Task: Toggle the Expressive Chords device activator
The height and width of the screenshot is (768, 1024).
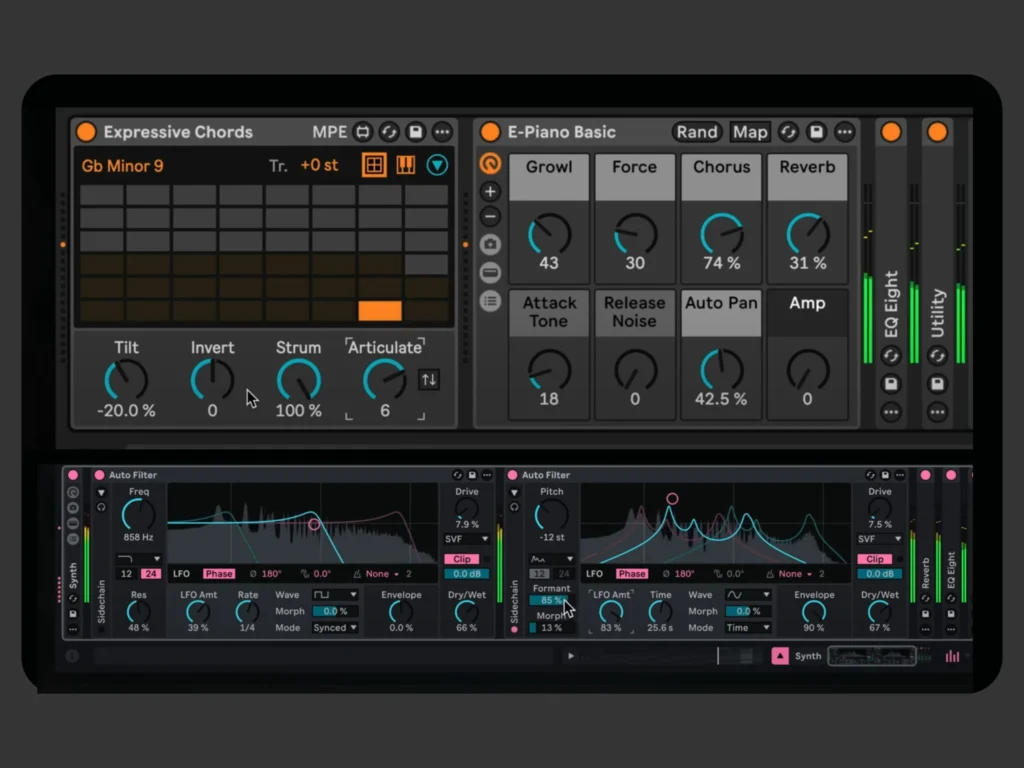Action: click(86, 132)
